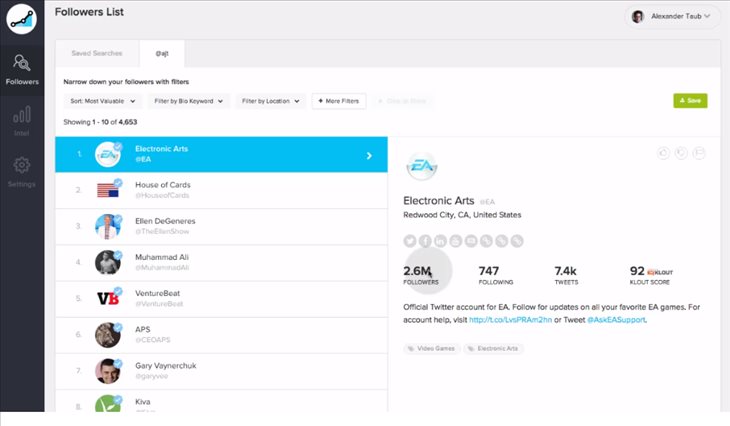730x426 pixels.
Task: Open EA's Twitter profile icon
Action: click(410, 241)
